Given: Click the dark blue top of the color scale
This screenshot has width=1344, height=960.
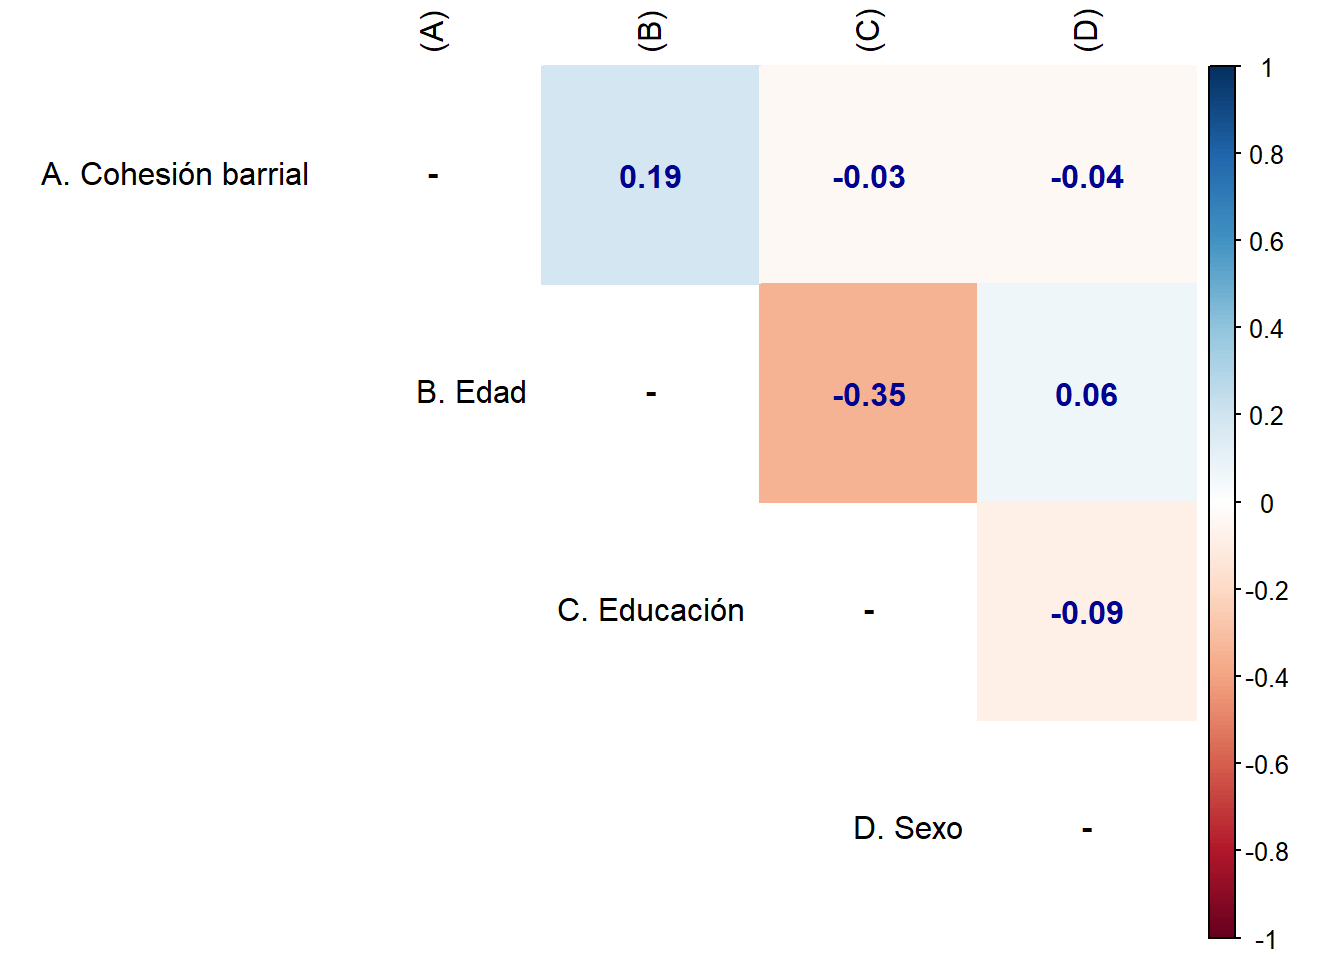Looking at the screenshot, I should pyautogui.click(x=1222, y=75).
